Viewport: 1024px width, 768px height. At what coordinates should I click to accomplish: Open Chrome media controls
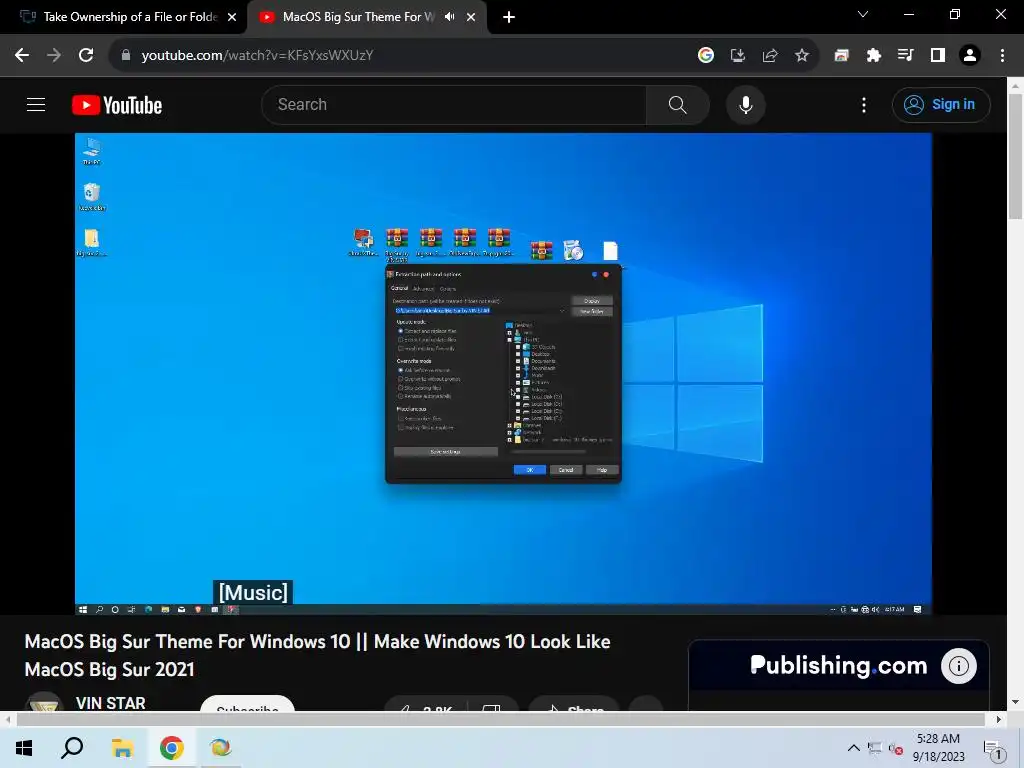pyautogui.click(x=906, y=55)
